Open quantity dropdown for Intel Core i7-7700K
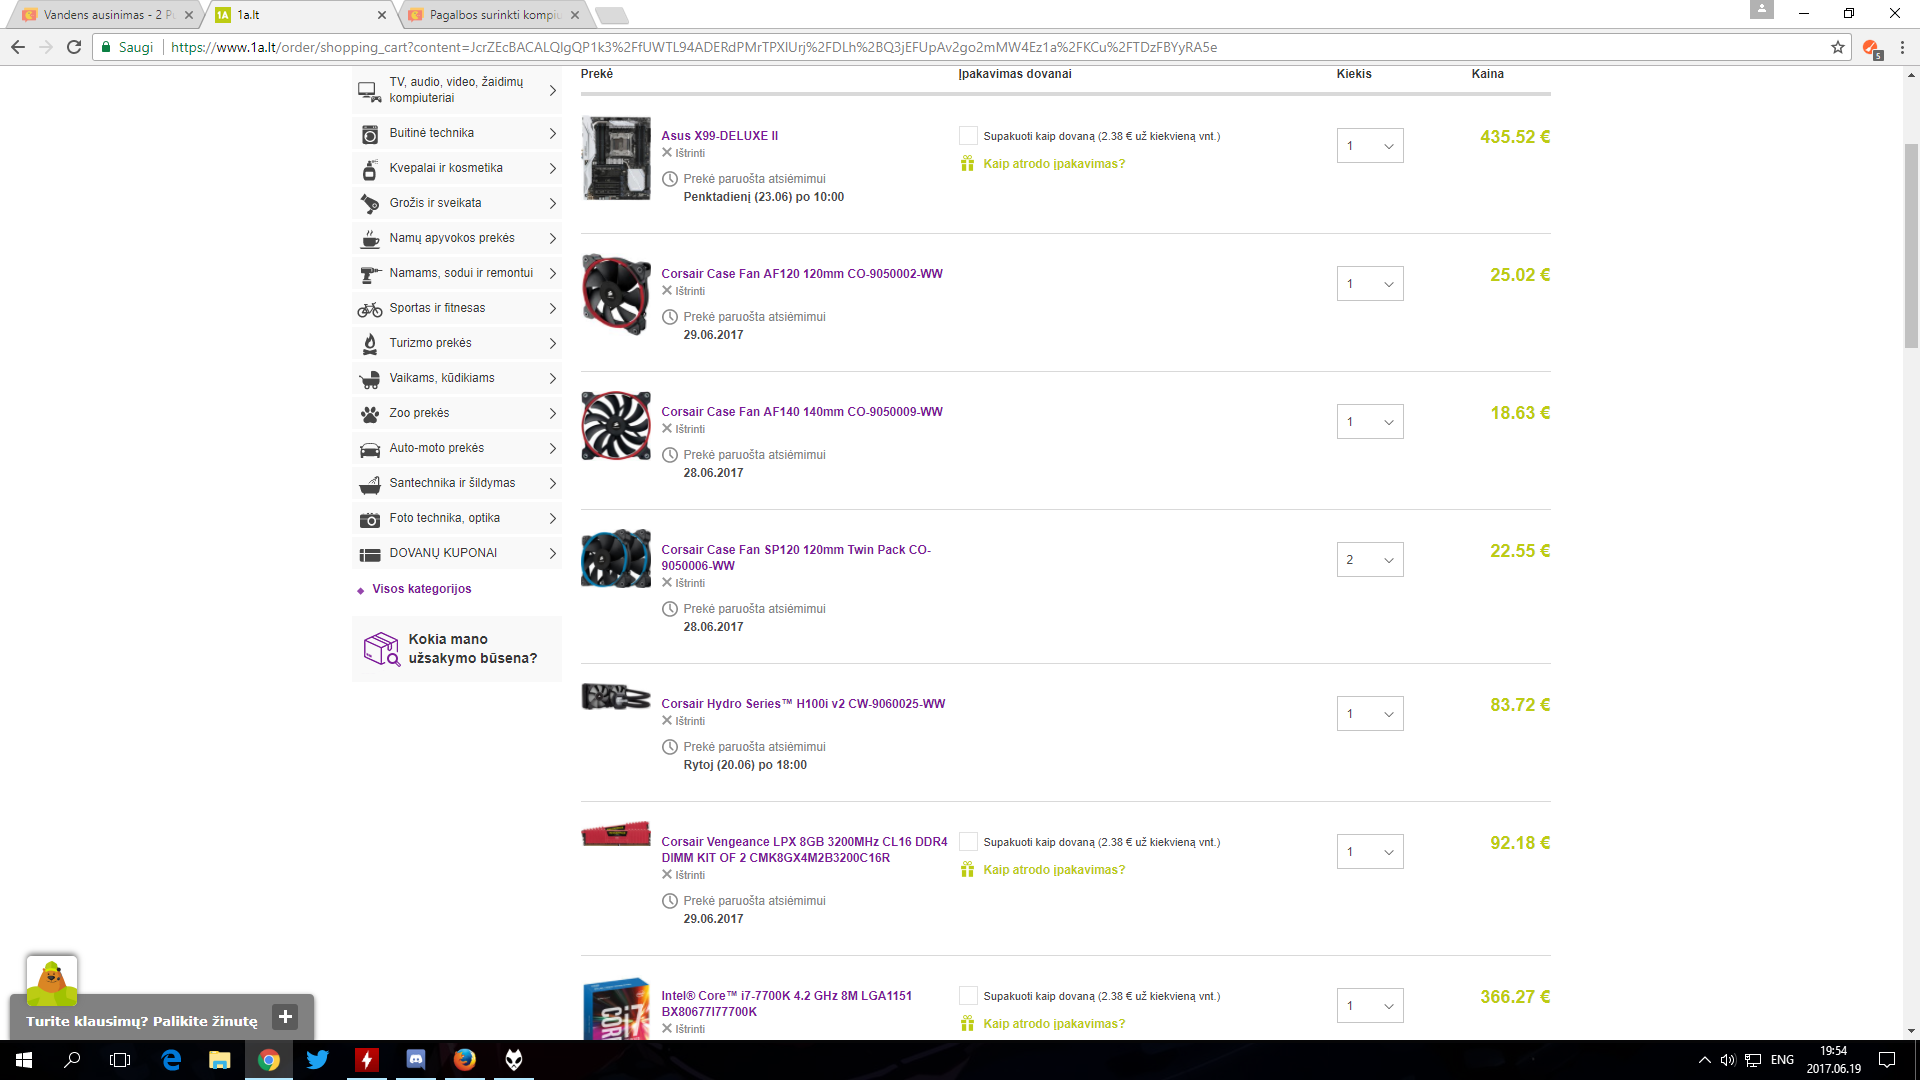The image size is (1920, 1080). (x=1370, y=1006)
